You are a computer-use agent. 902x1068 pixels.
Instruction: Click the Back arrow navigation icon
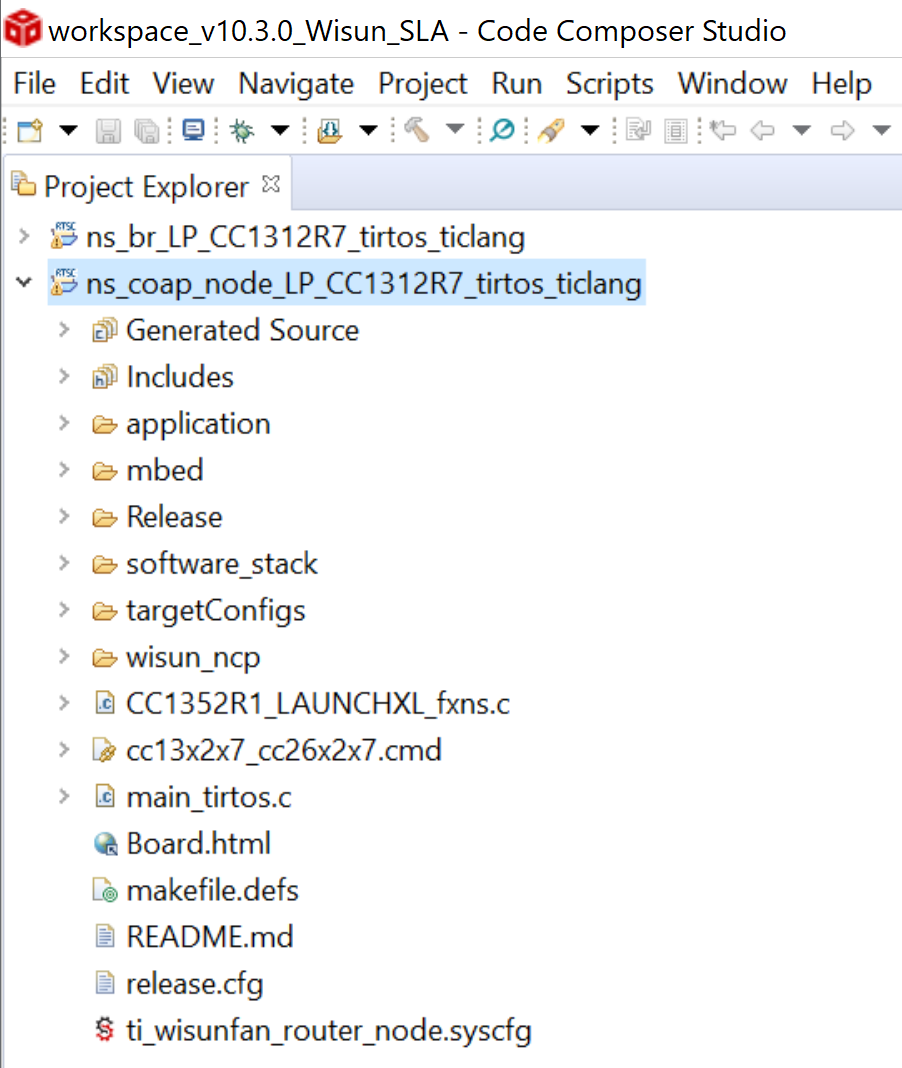763,130
